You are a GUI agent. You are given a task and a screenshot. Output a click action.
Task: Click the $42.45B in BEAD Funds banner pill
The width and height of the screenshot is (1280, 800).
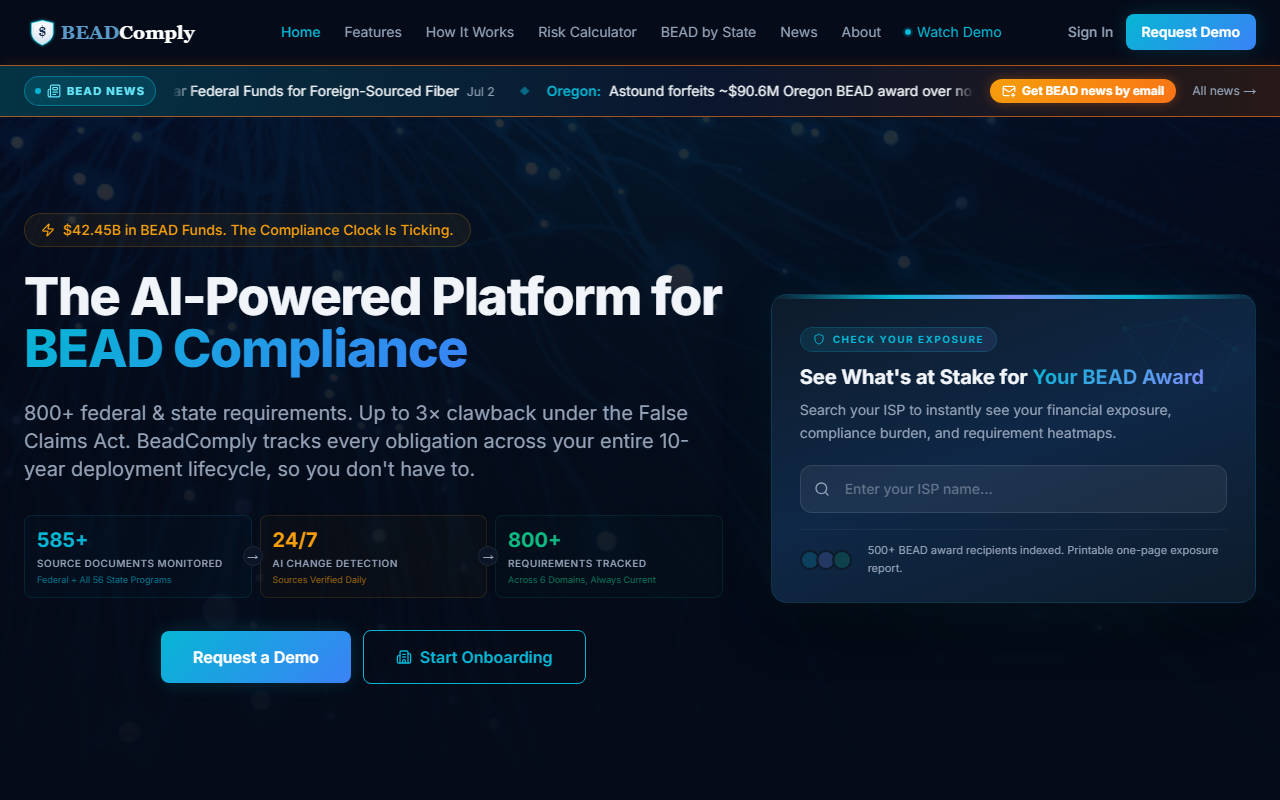coord(247,230)
